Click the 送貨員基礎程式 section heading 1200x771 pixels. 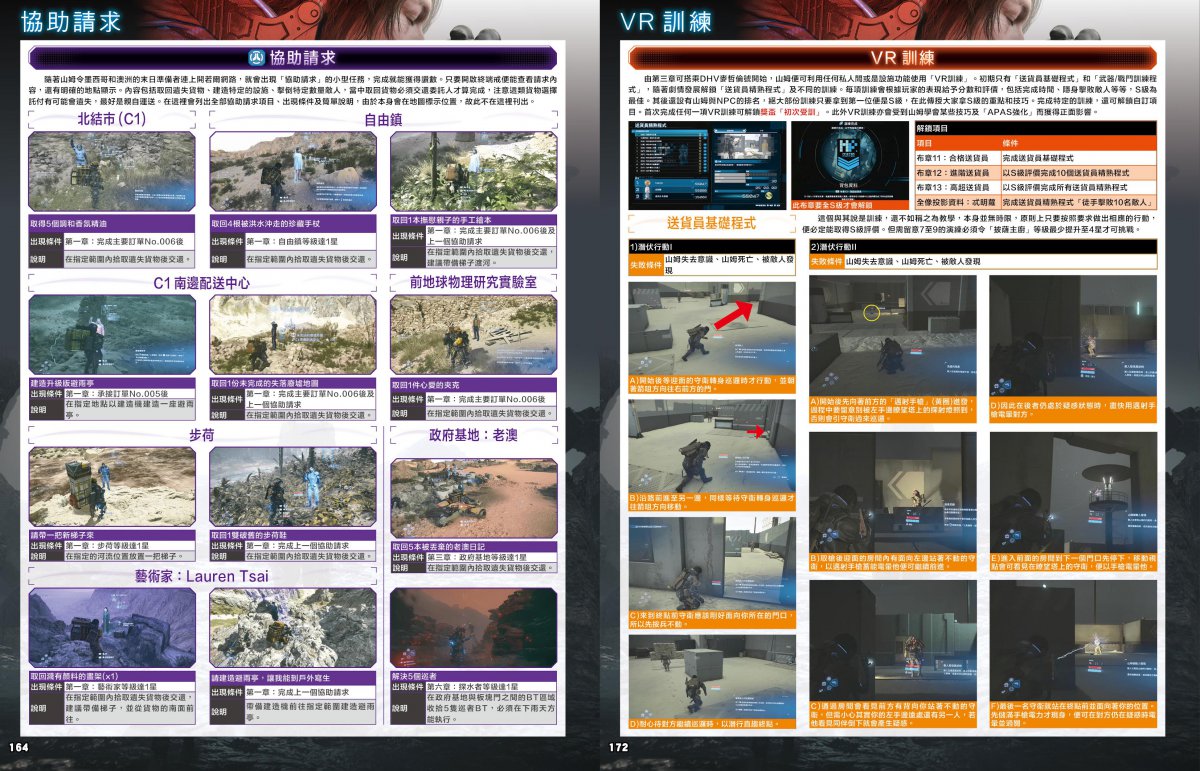pos(711,223)
